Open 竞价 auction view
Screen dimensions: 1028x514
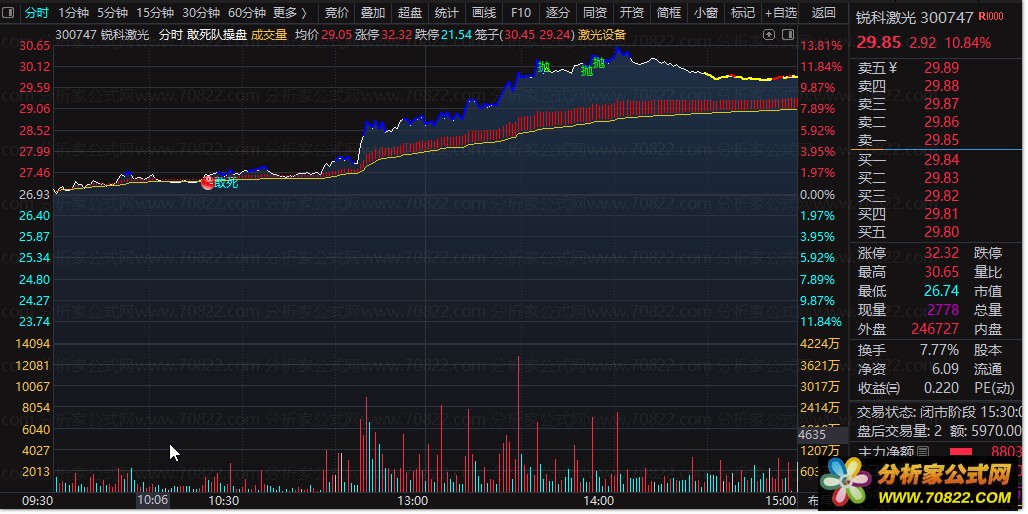tap(337, 12)
